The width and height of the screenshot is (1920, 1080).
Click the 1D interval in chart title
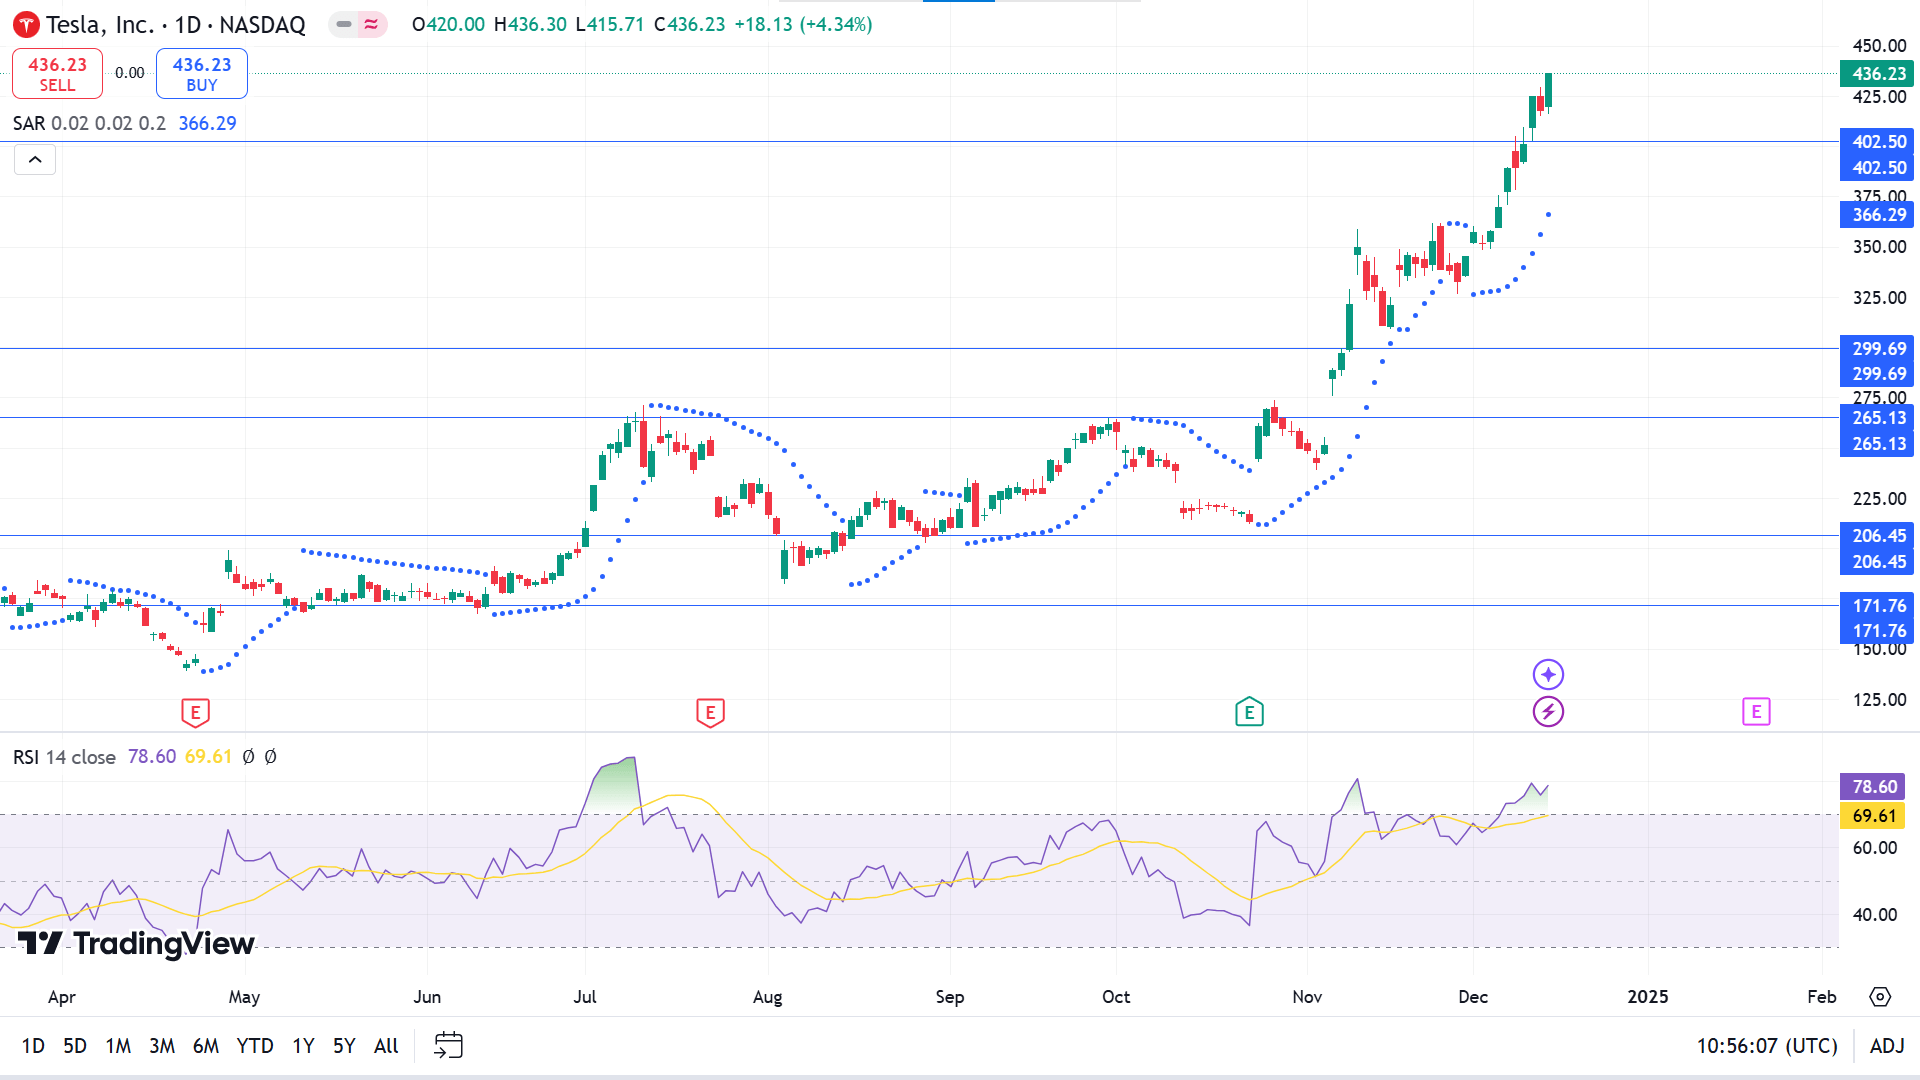(188, 24)
